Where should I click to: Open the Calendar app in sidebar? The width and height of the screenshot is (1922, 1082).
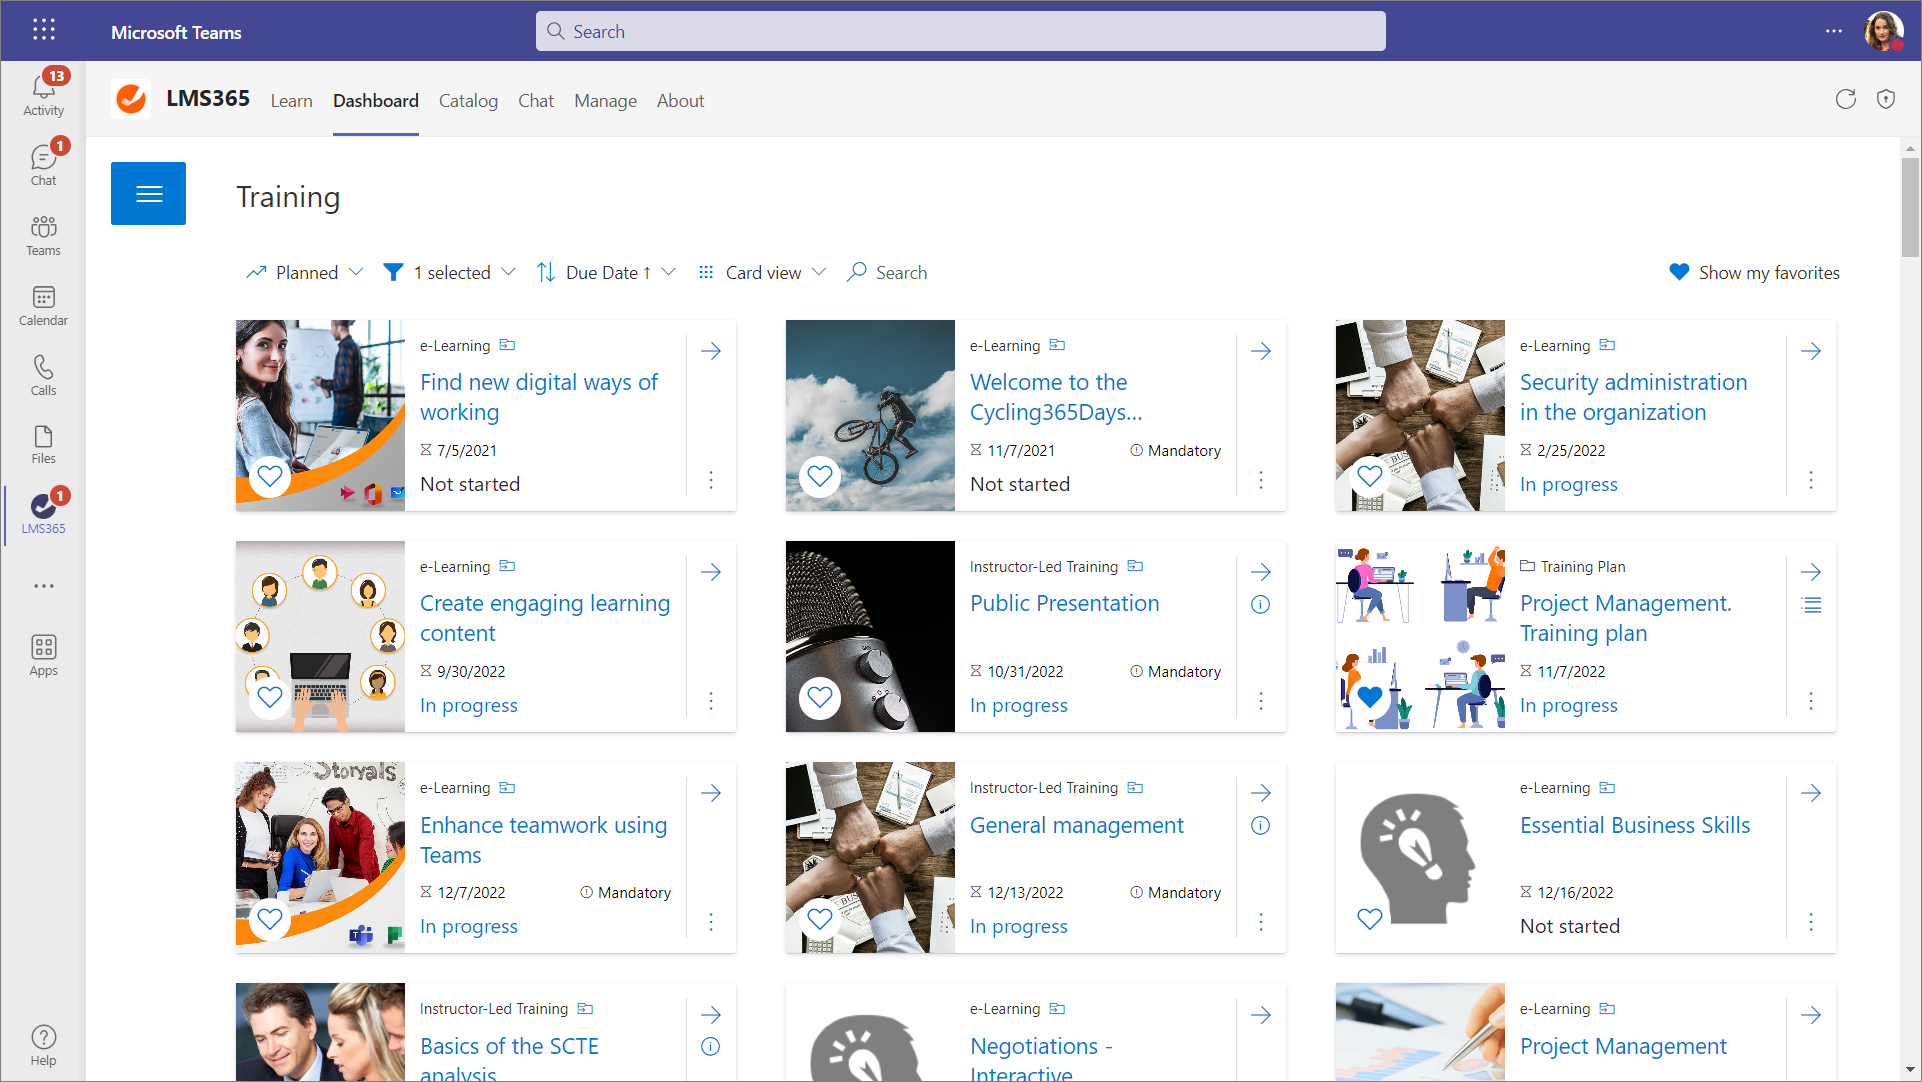click(43, 305)
